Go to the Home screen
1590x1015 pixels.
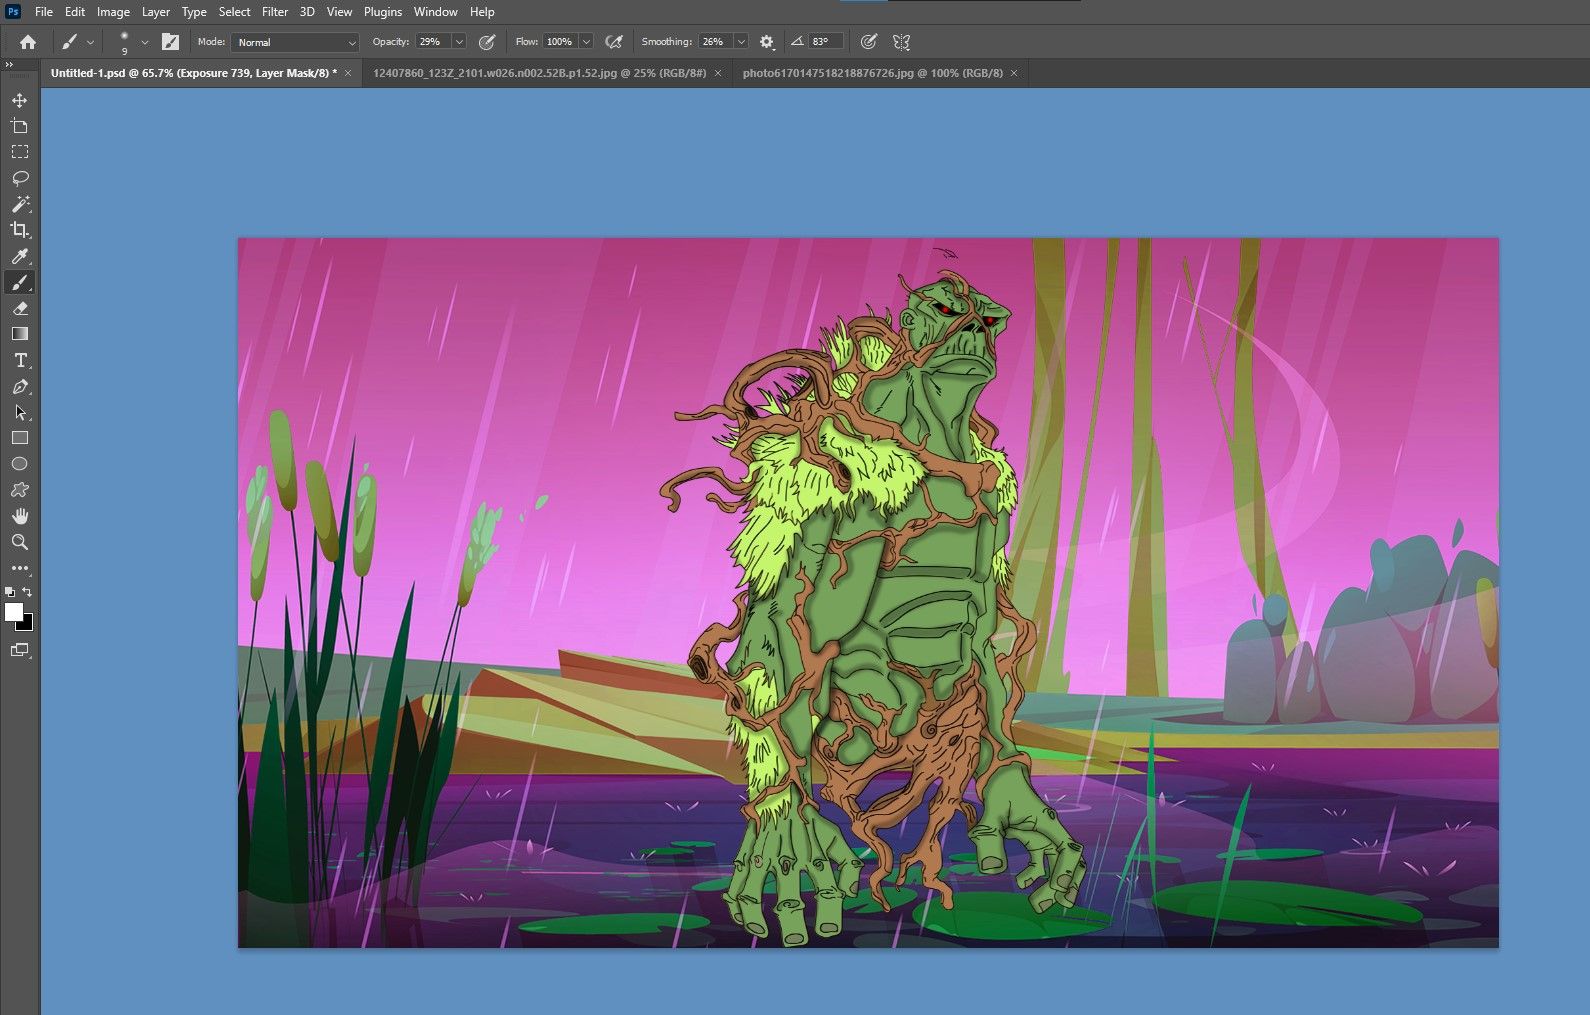(28, 42)
